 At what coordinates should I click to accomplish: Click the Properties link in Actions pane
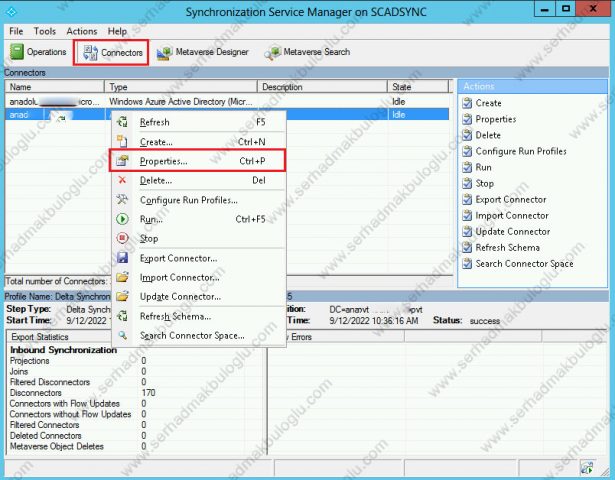(x=496, y=119)
